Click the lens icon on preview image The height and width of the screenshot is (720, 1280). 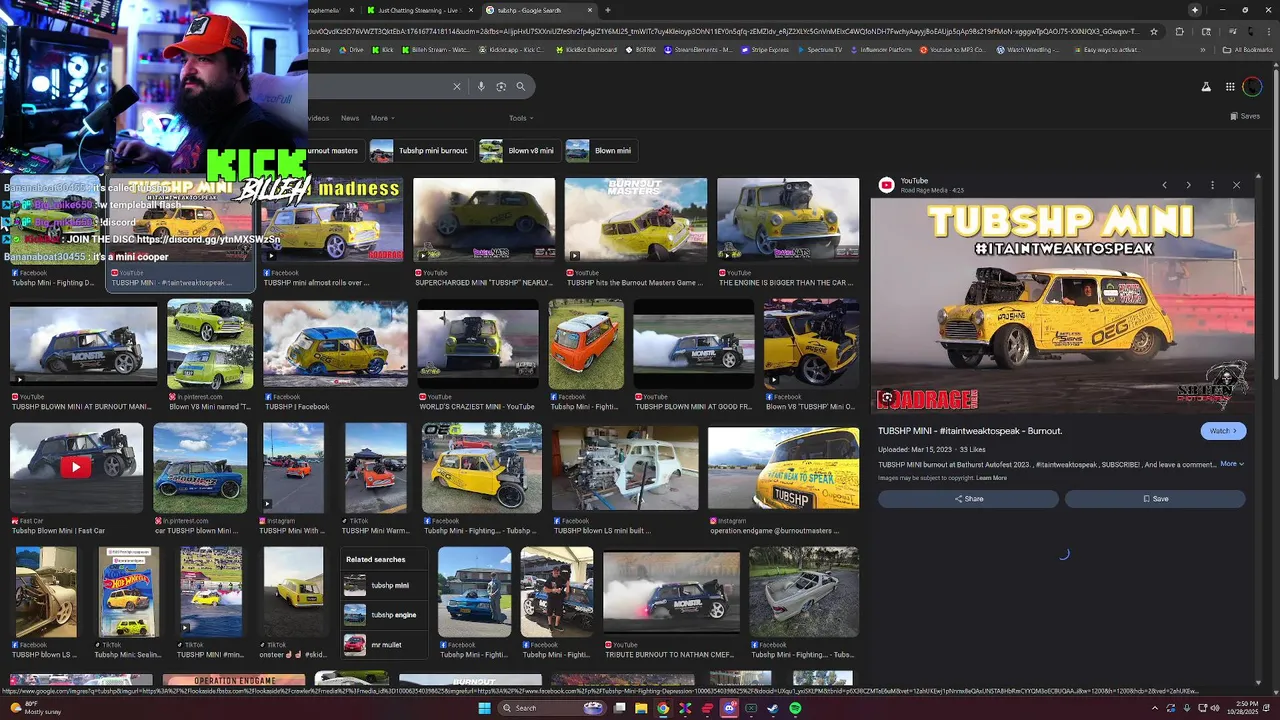coord(887,398)
